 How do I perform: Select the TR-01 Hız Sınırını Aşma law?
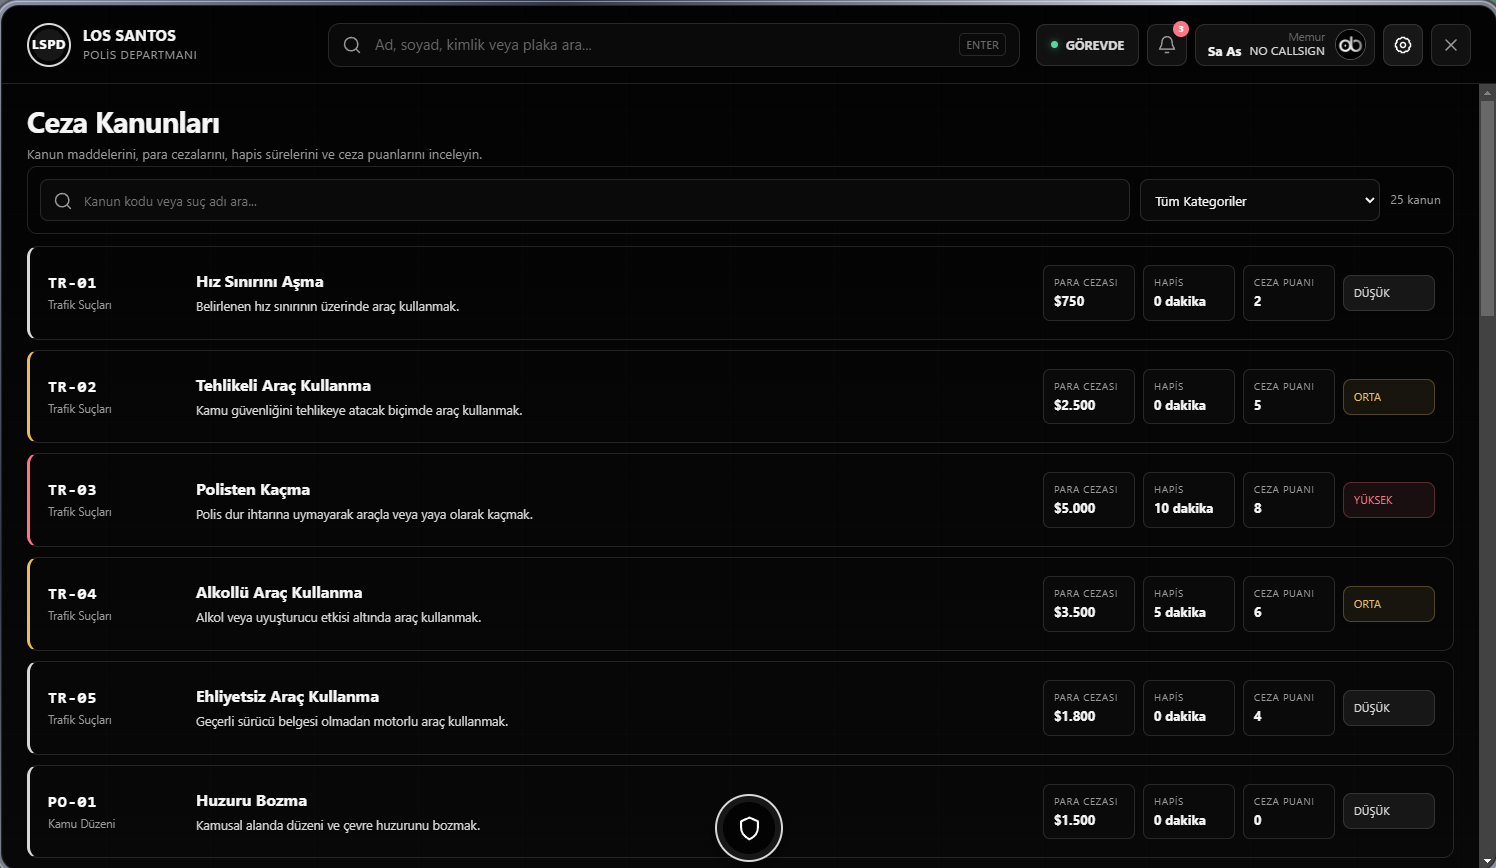[x=740, y=293]
